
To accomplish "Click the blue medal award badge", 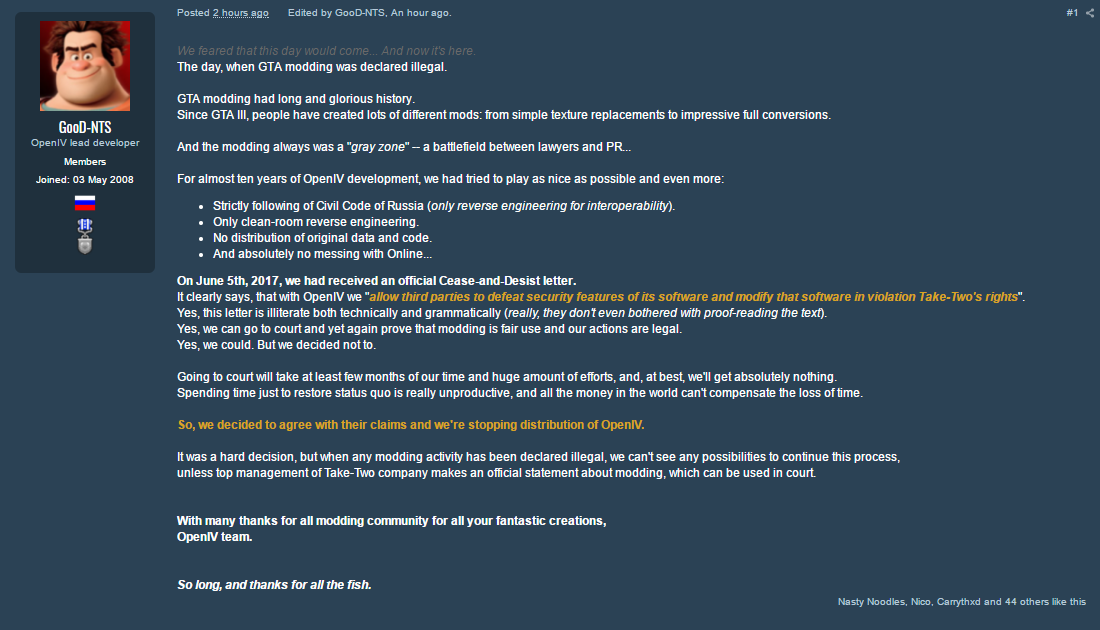I will coord(85,226).
